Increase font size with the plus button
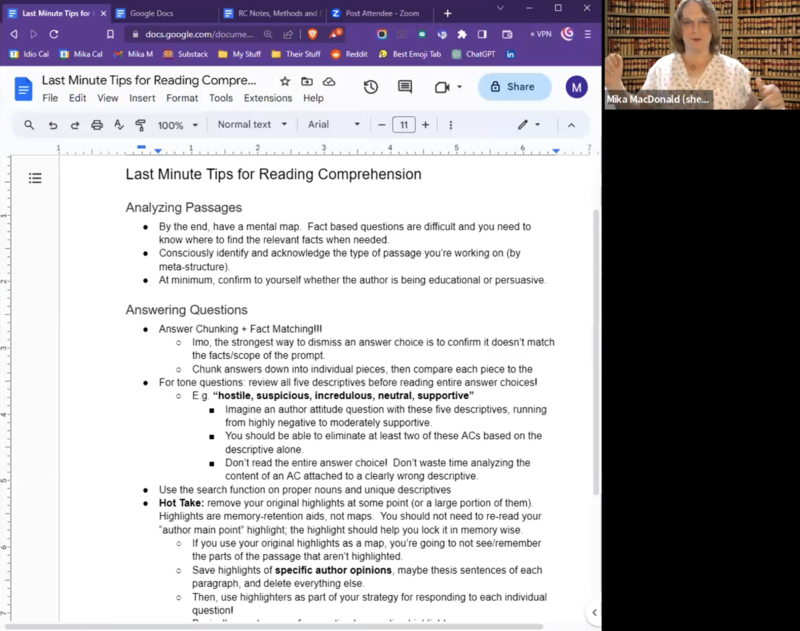800x631 pixels. click(425, 125)
